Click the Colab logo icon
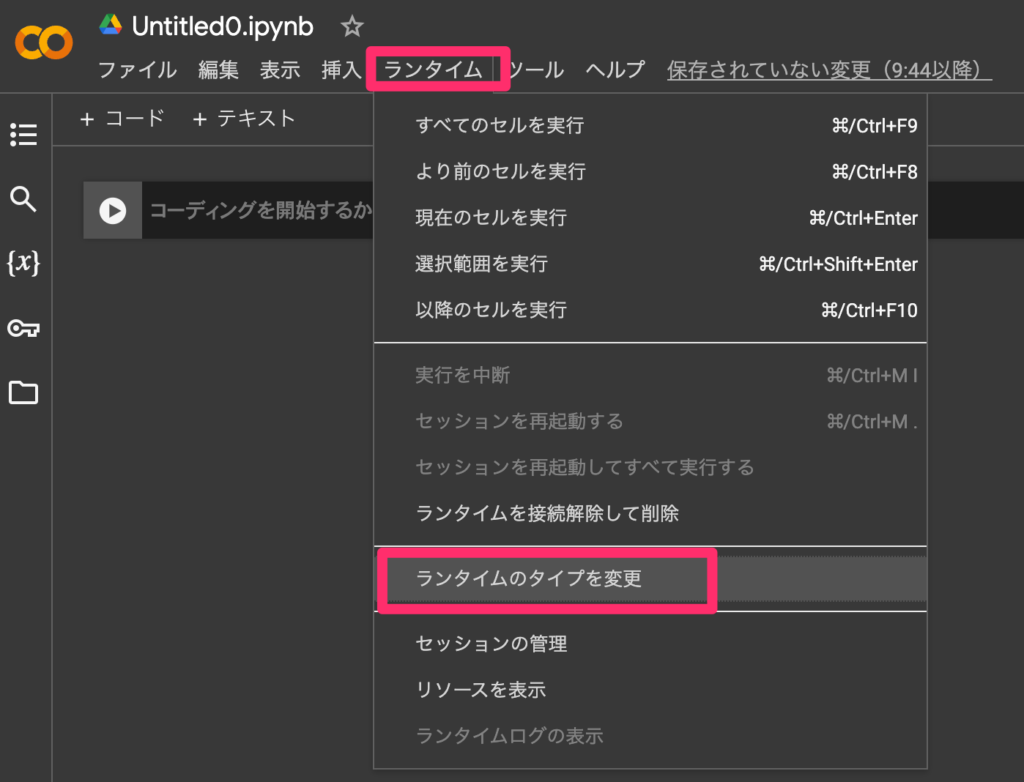 tap(44, 42)
